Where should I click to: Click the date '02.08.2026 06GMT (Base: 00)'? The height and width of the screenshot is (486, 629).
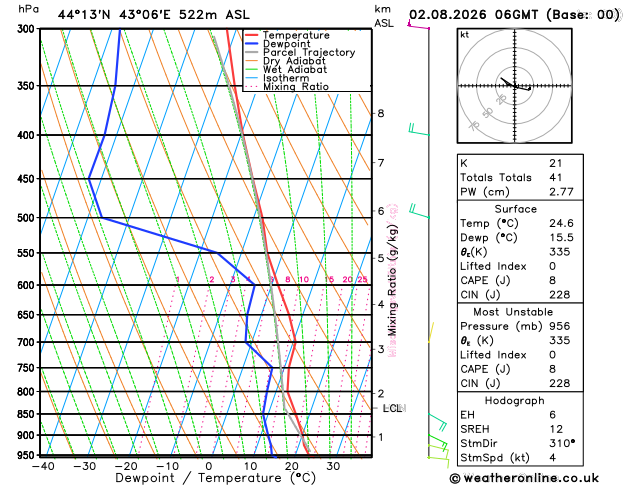[x=514, y=15]
